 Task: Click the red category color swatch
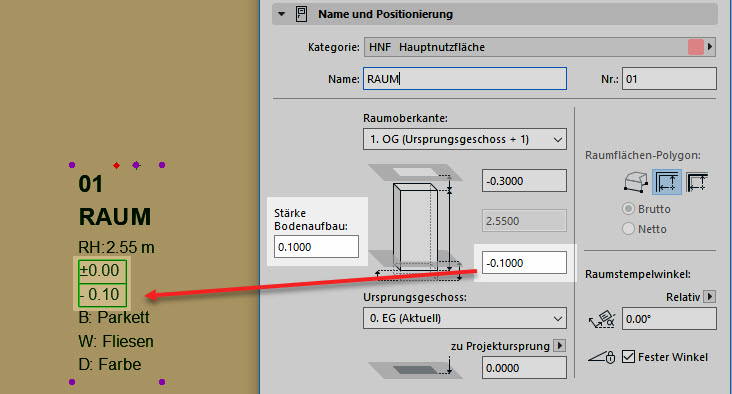coord(696,47)
